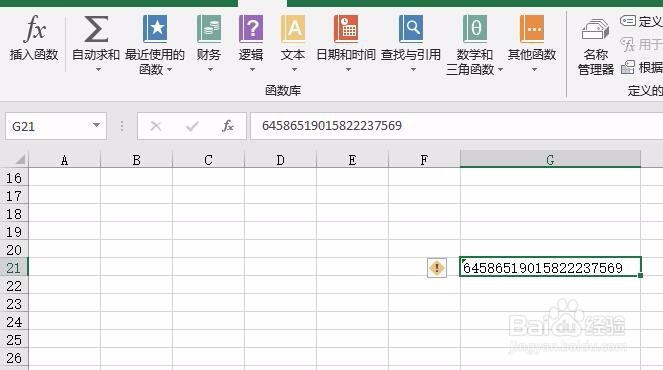
Task: Select row 22 header
Action: click(x=14, y=286)
